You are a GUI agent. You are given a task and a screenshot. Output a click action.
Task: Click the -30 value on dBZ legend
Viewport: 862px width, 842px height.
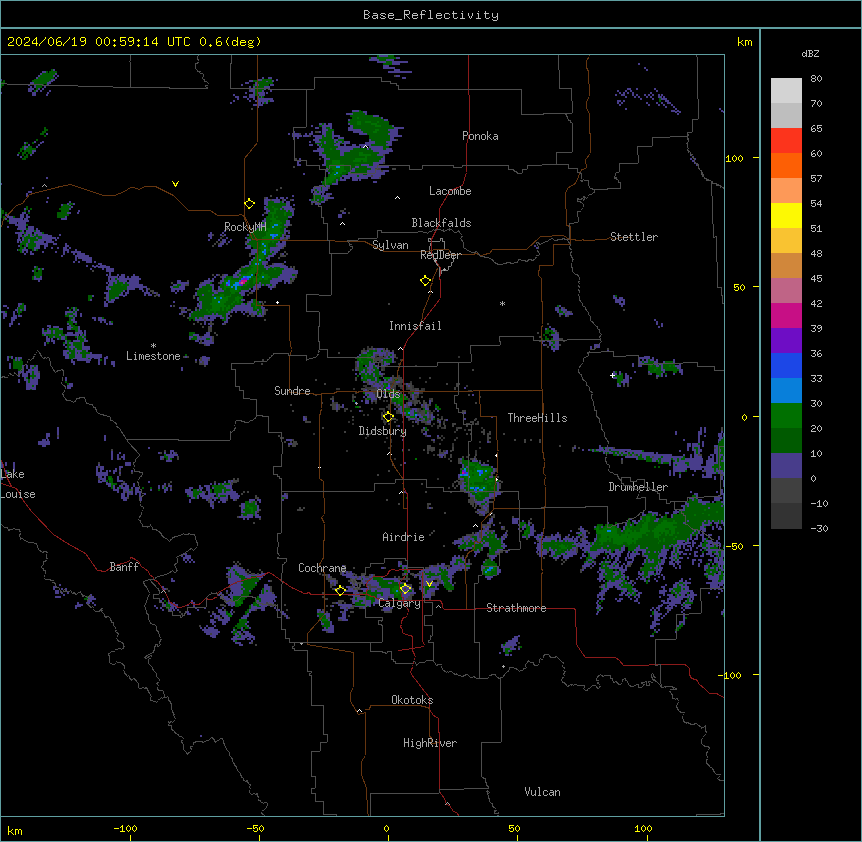pyautogui.click(x=819, y=529)
